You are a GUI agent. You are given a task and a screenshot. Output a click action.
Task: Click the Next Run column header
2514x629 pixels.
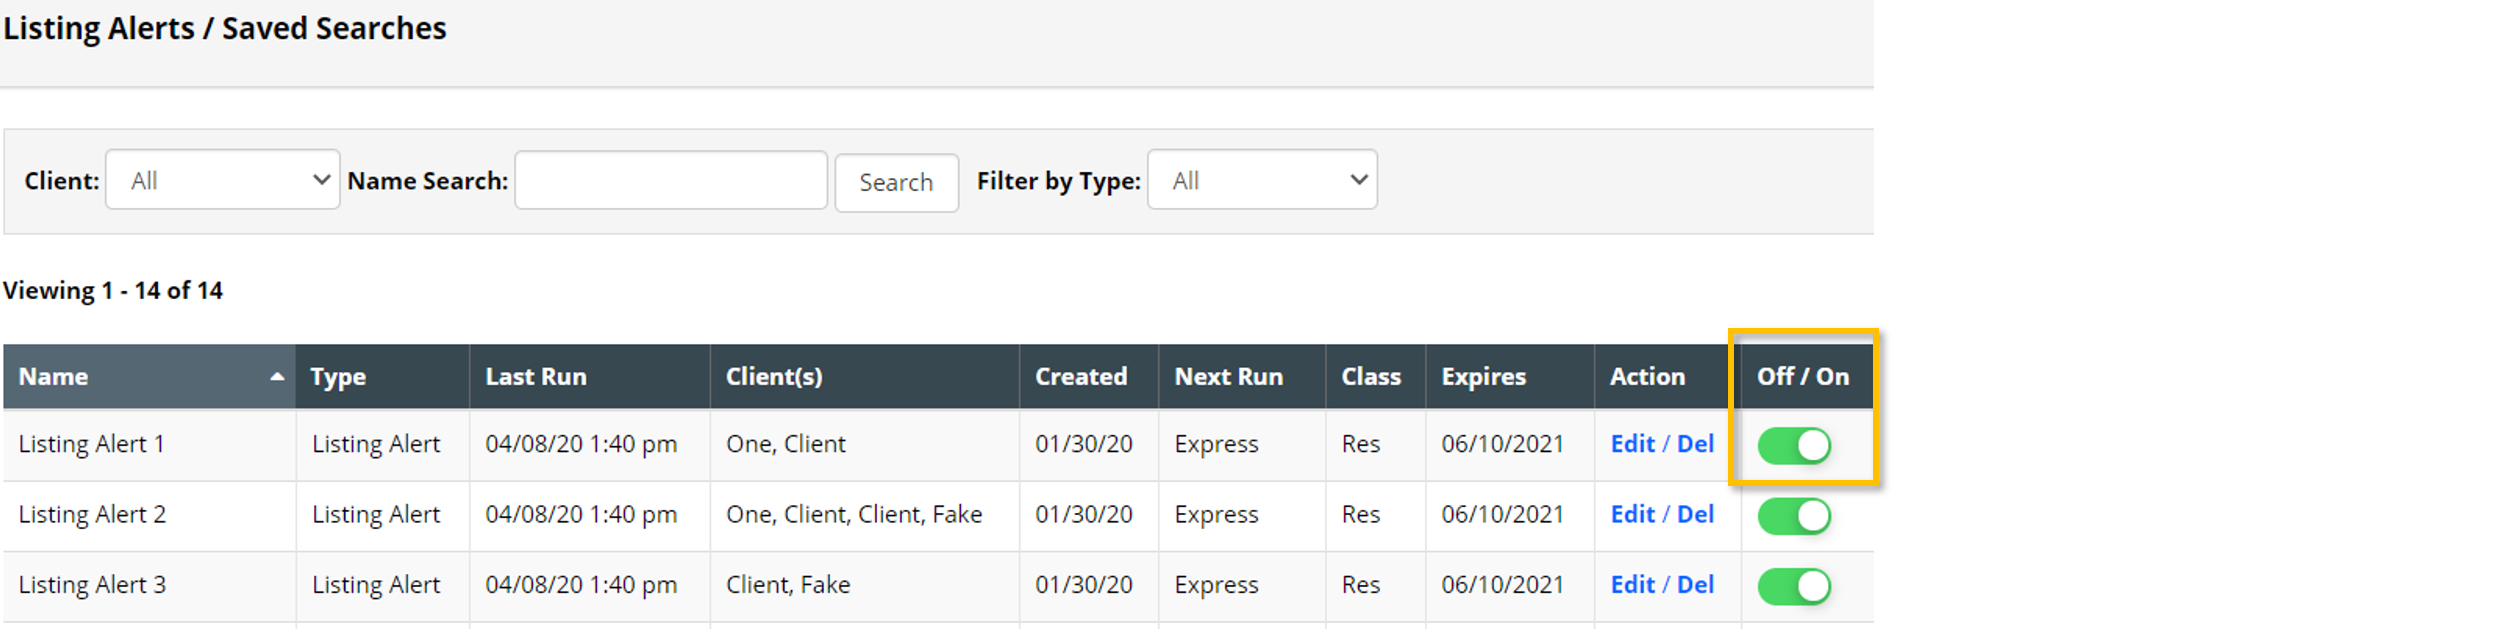[x=1228, y=377]
